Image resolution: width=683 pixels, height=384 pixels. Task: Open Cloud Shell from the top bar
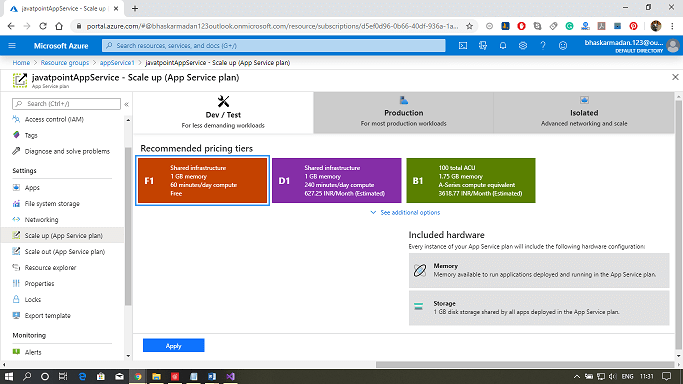click(463, 46)
